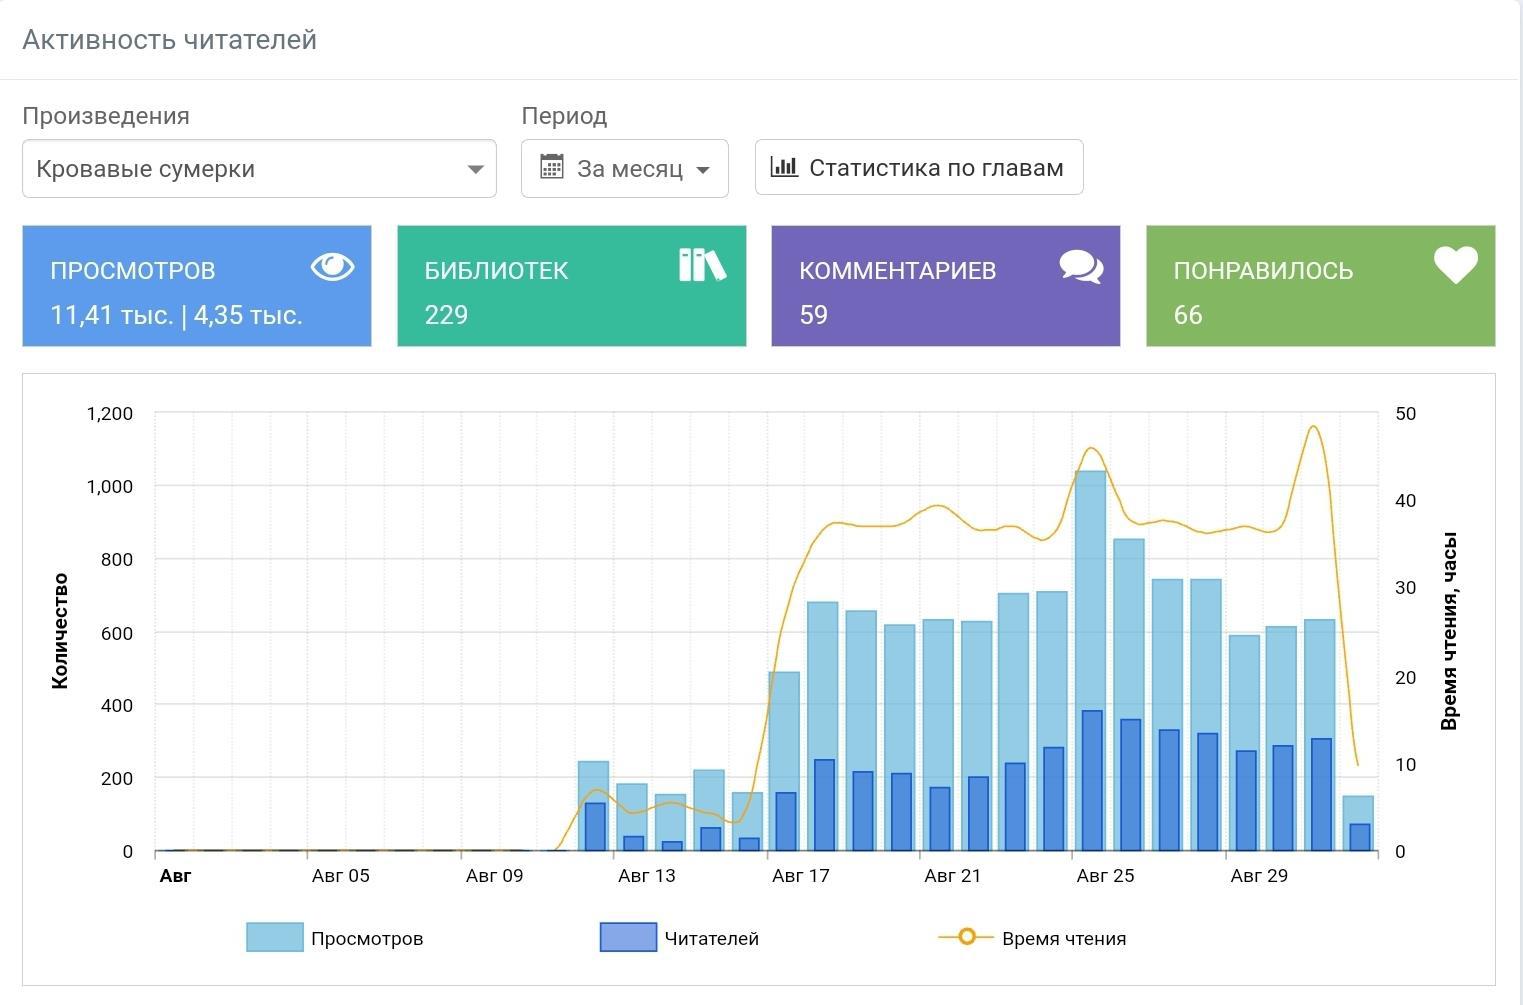Toggle the Просмотров series in chart legend
1523x1005 pixels.
click(335, 938)
